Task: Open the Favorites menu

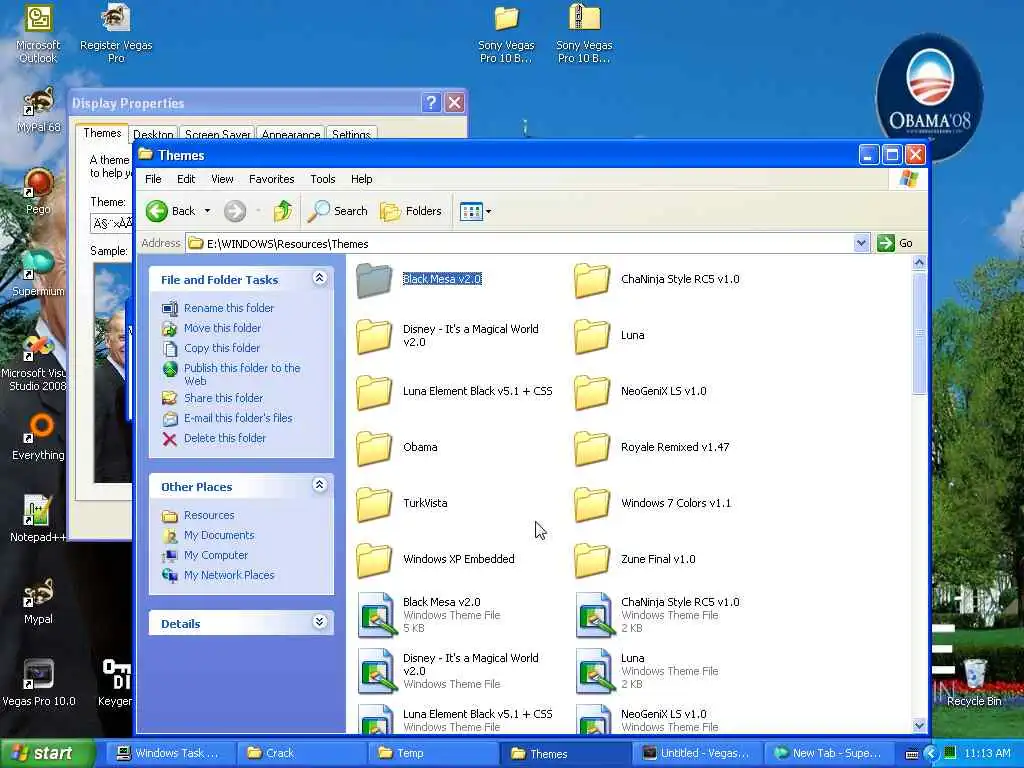Action: [x=271, y=179]
